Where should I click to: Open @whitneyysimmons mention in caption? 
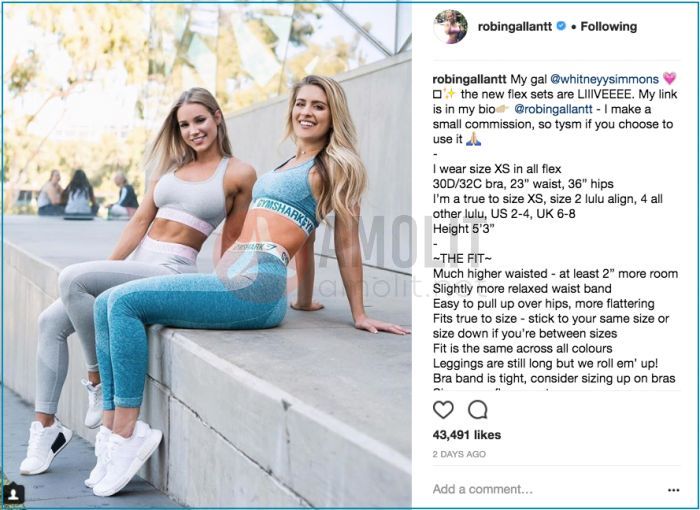point(604,79)
